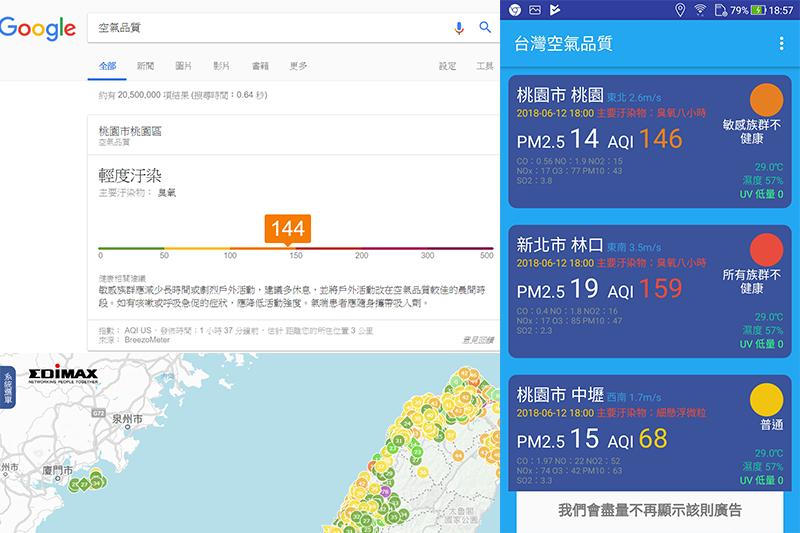Click the 東南 3.5m/s wind reading
This screenshot has width=800, height=533.
point(634,247)
